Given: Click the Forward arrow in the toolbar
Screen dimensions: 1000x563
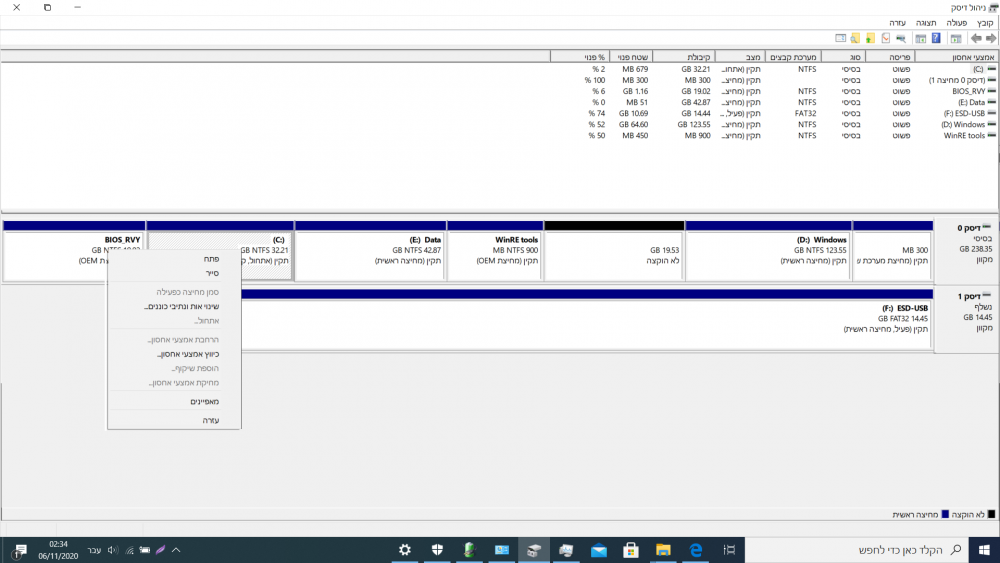Looking at the screenshot, I should tap(991, 38).
